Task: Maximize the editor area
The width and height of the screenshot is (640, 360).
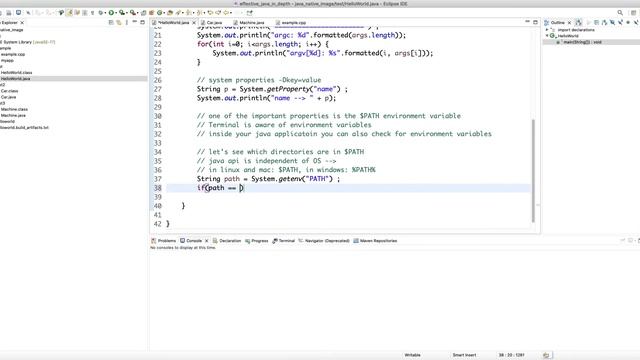Action: (536, 22)
